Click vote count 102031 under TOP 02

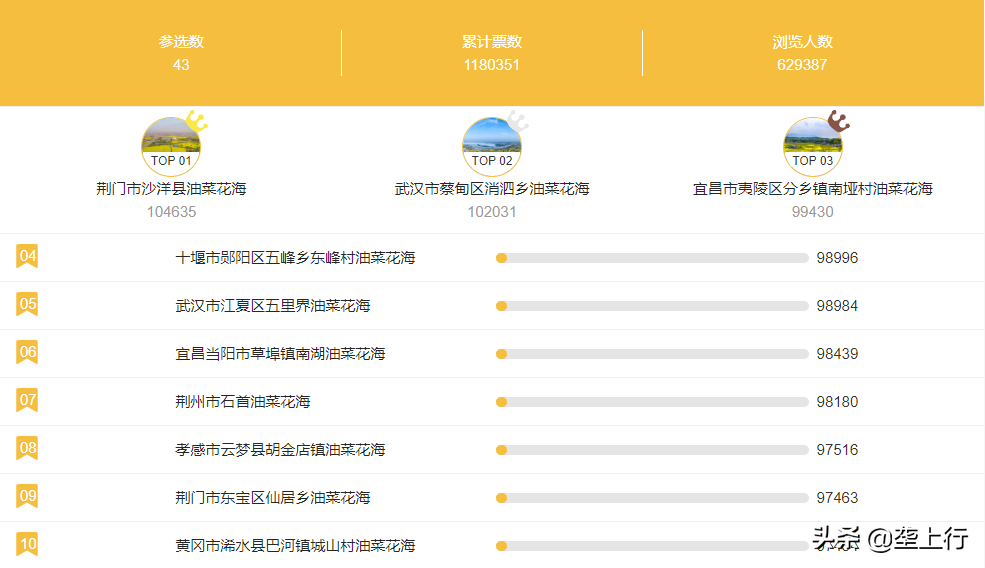click(492, 212)
